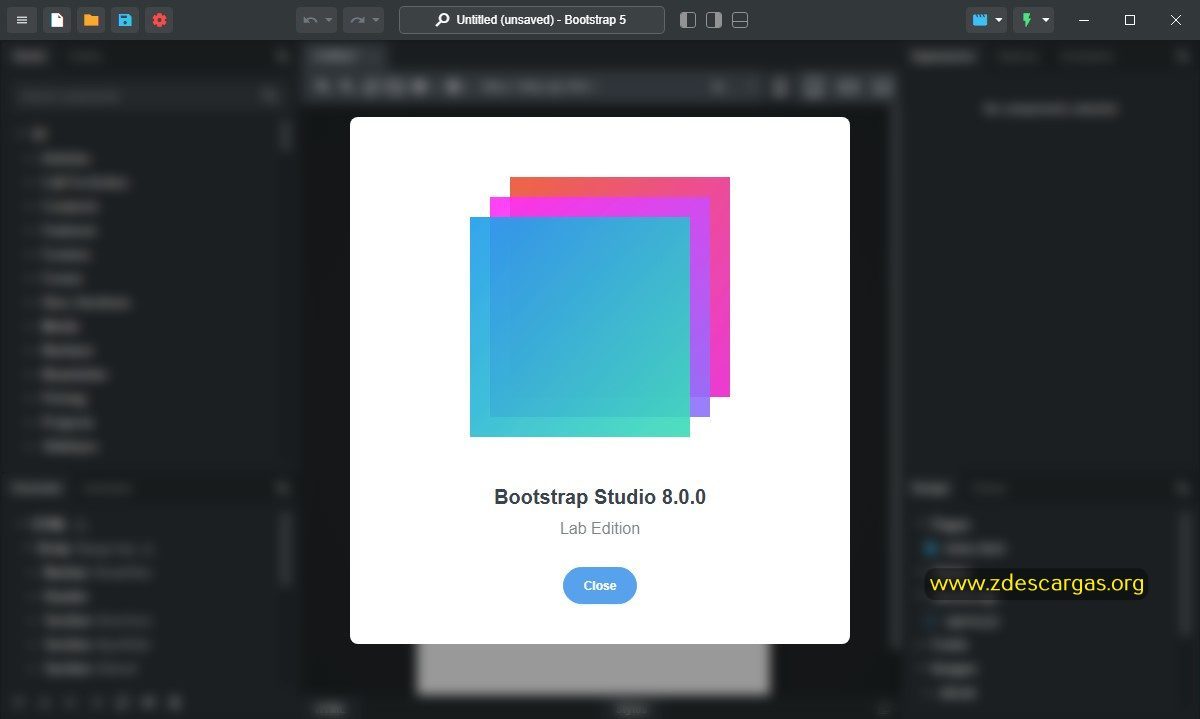The height and width of the screenshot is (719, 1200).
Task: Open the Preview options dropdown arrow
Action: point(998,20)
